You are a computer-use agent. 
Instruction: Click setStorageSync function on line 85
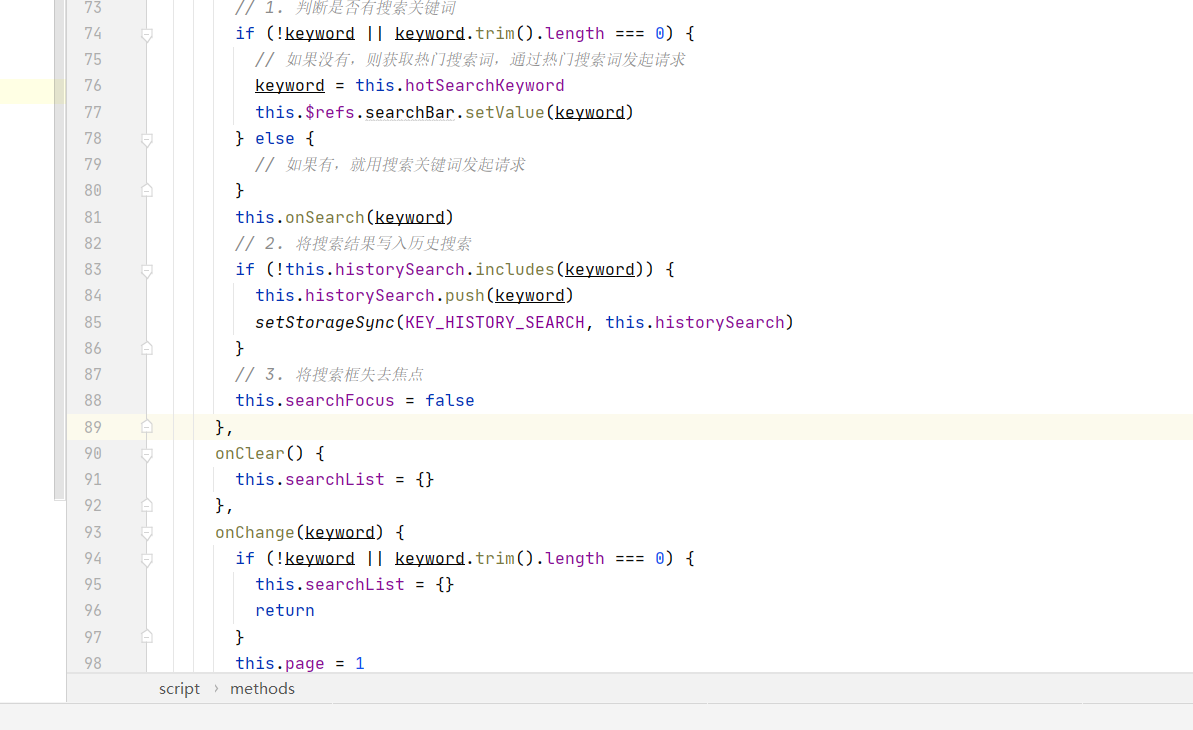[325, 323]
